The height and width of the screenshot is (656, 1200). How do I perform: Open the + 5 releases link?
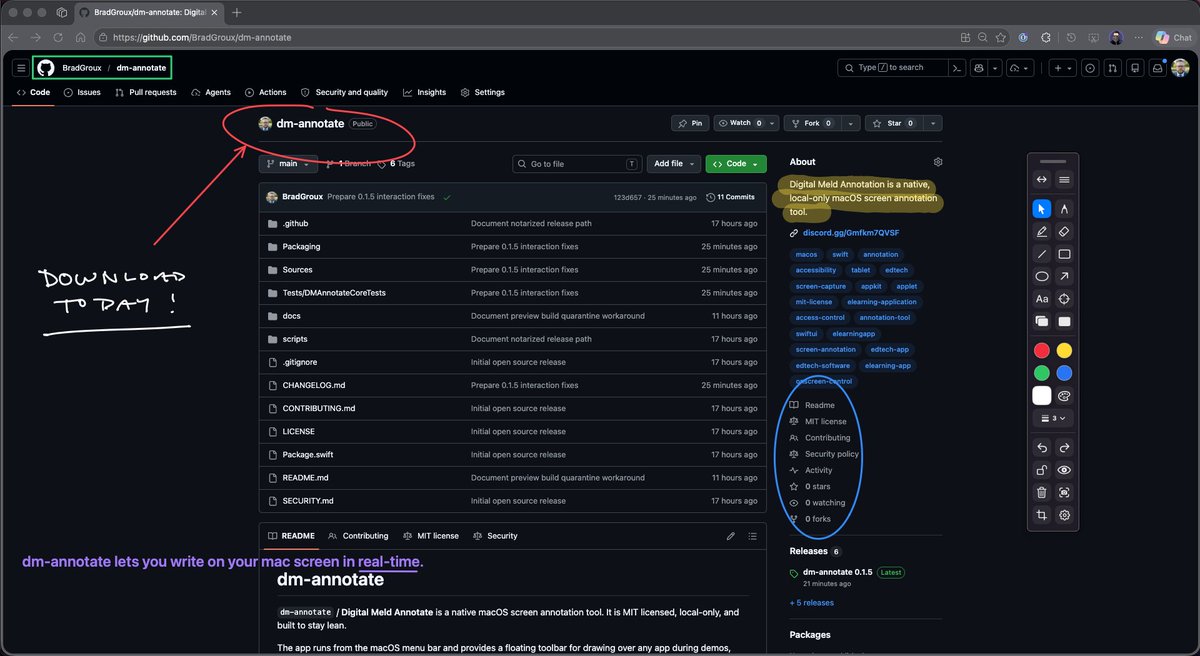point(811,603)
